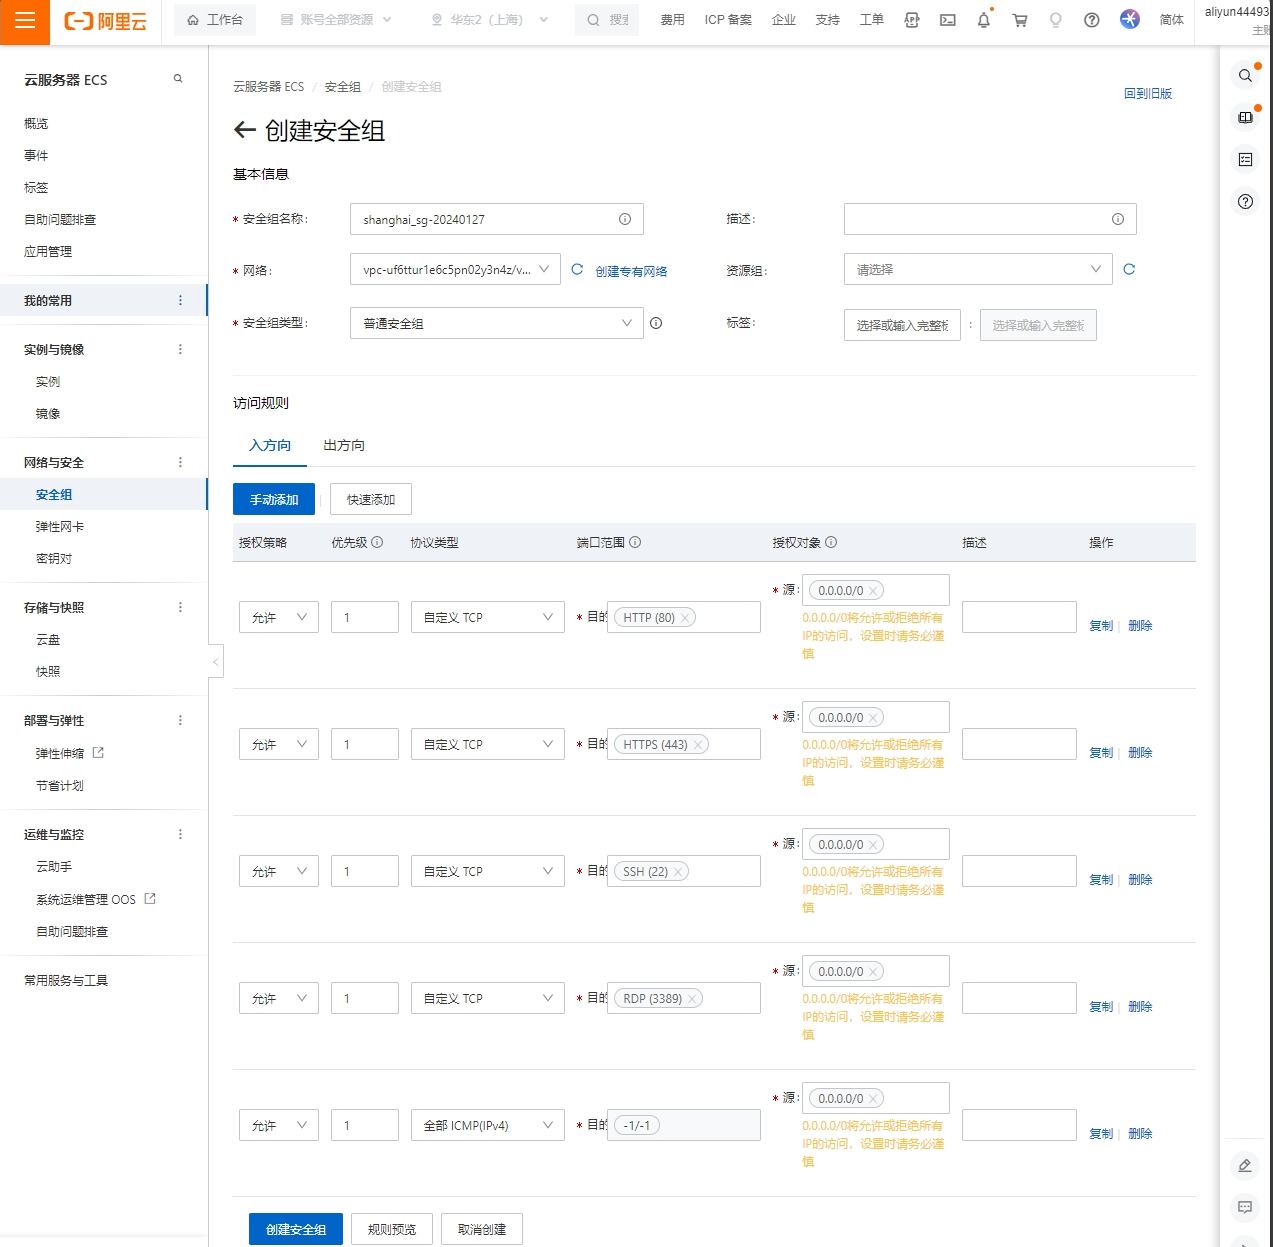
Task: Click the 创建安全组 submit button
Action: 295,1229
